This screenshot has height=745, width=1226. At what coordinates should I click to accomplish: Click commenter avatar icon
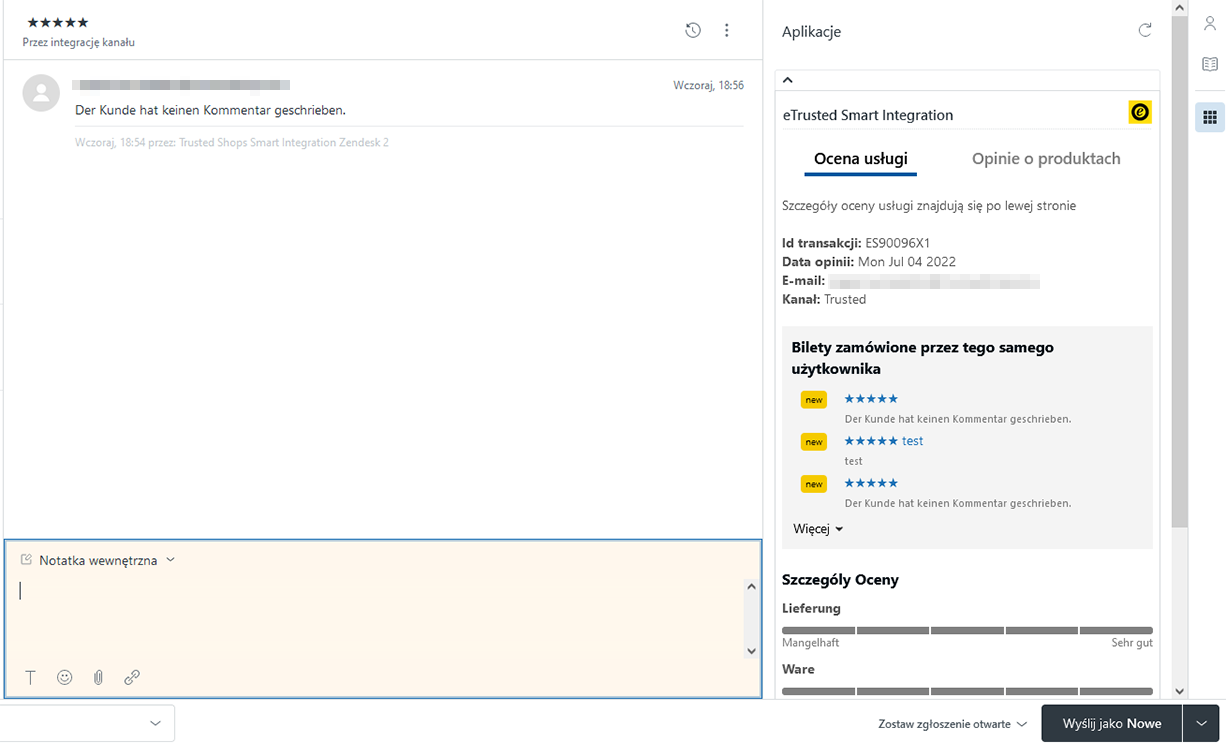(x=41, y=92)
